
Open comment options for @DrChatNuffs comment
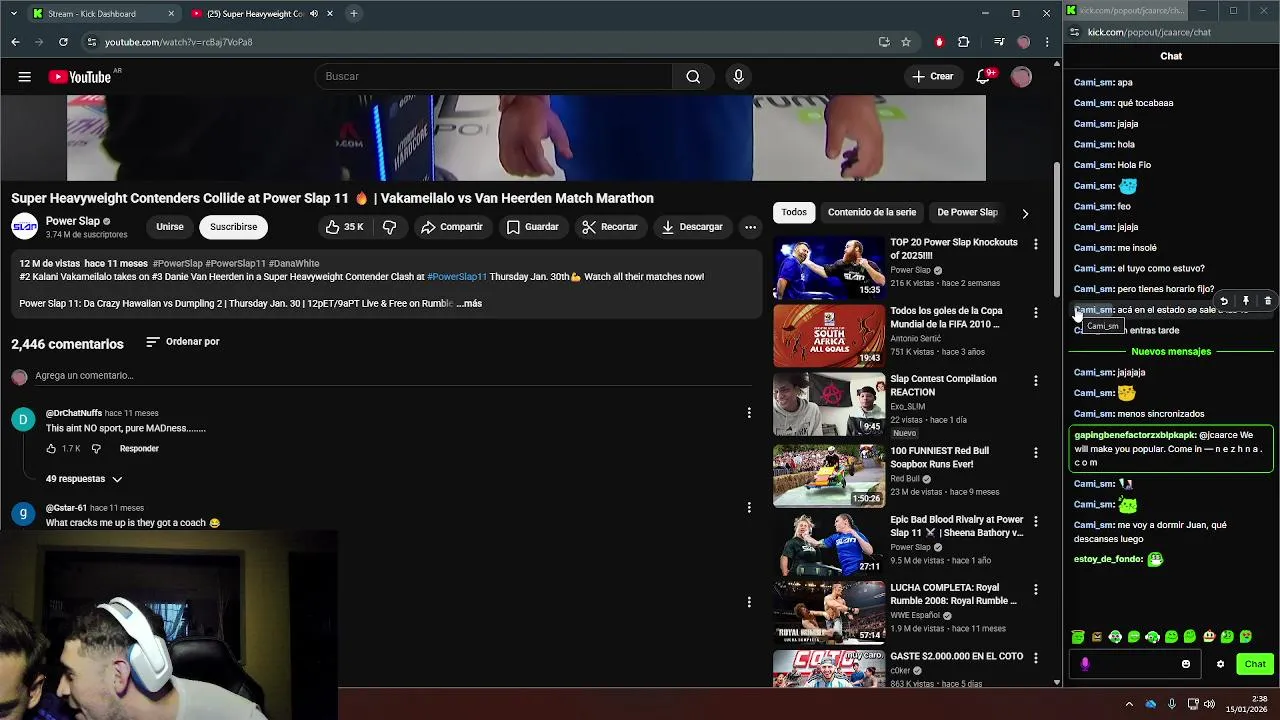click(x=749, y=413)
